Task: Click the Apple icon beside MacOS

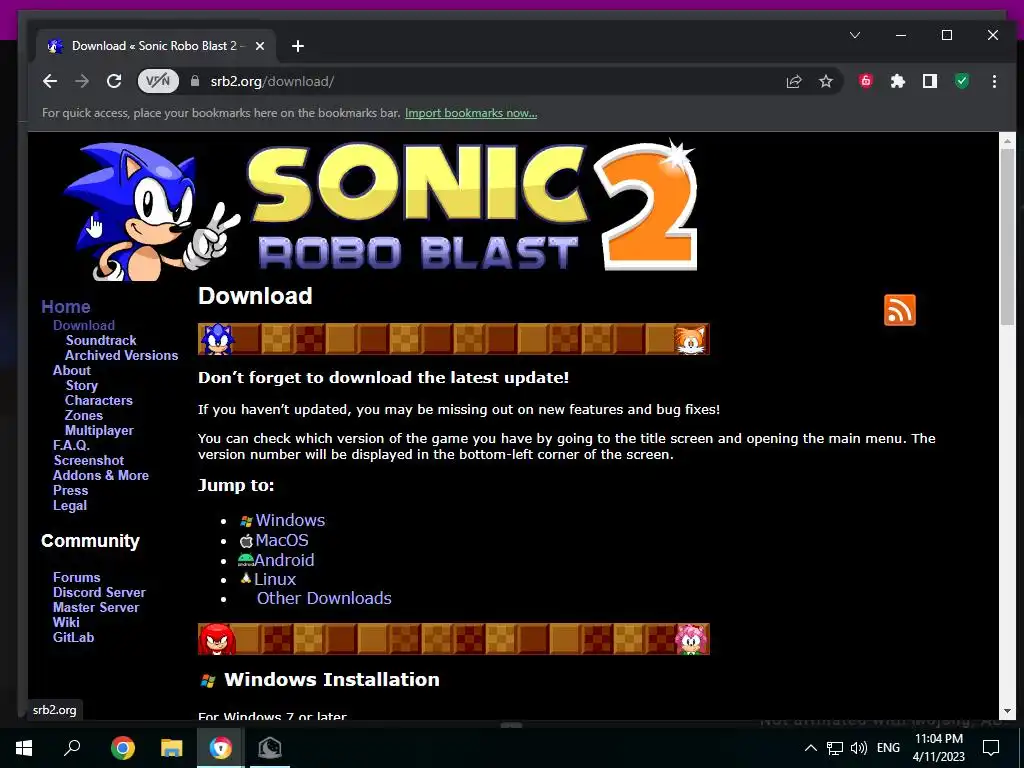Action: pyautogui.click(x=246, y=541)
